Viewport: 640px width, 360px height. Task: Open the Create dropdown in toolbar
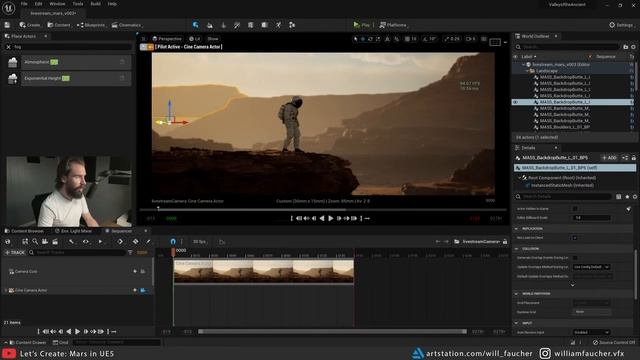tap(30, 25)
